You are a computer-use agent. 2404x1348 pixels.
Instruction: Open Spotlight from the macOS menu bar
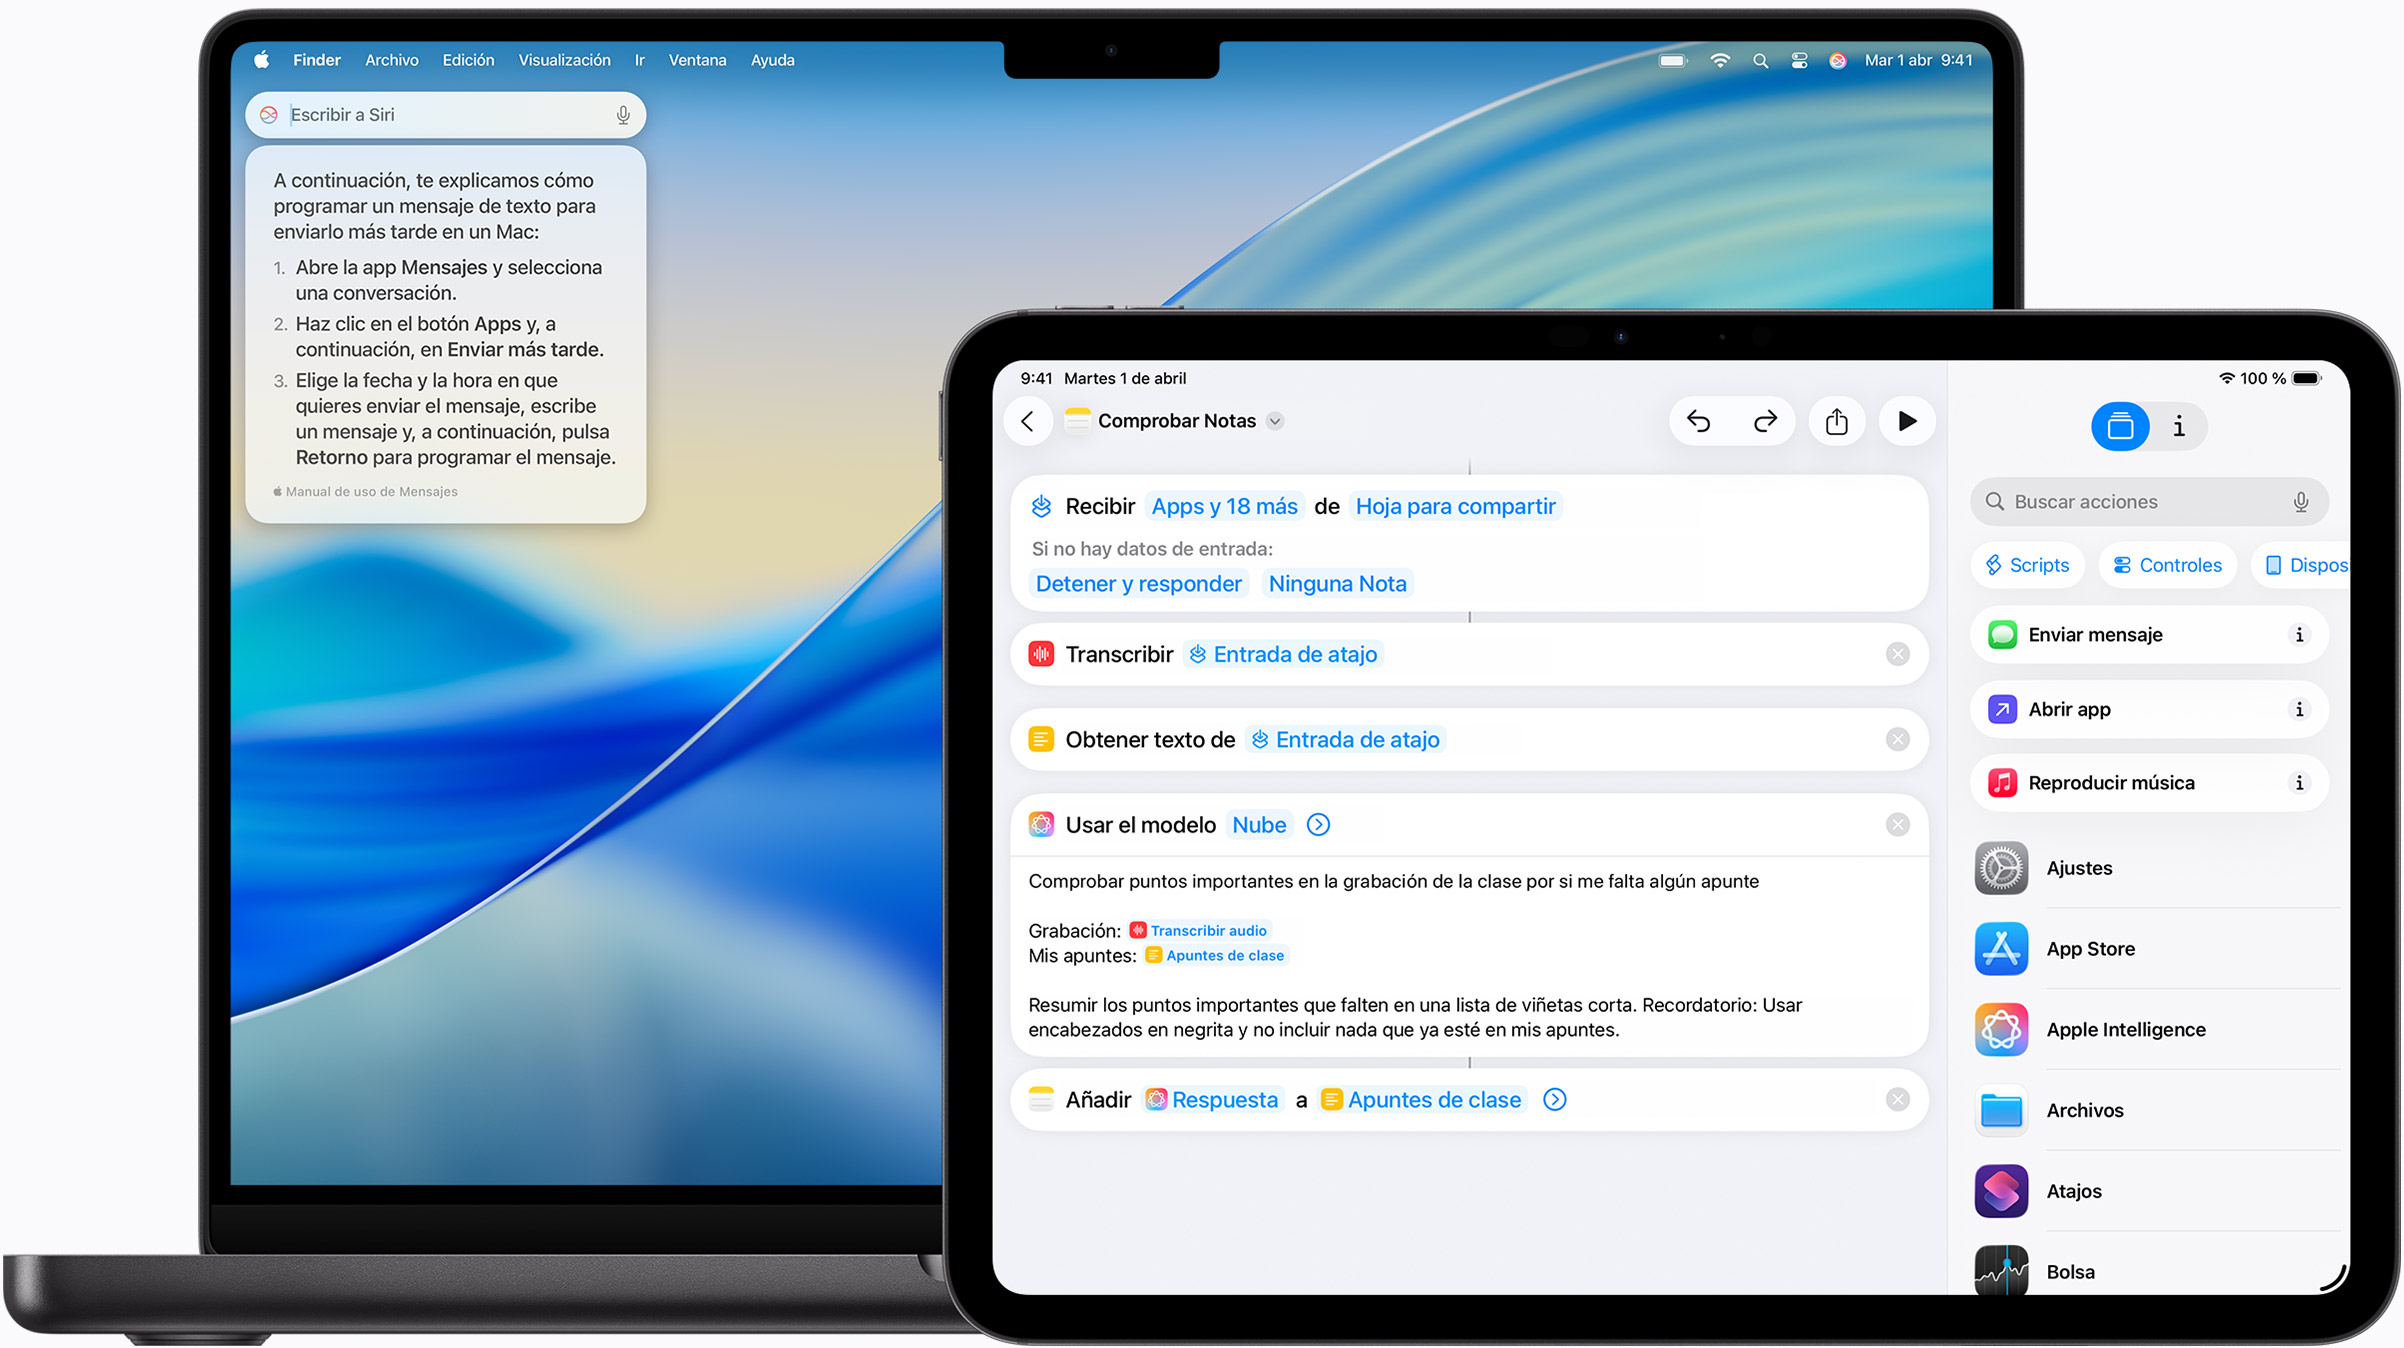[x=1760, y=60]
